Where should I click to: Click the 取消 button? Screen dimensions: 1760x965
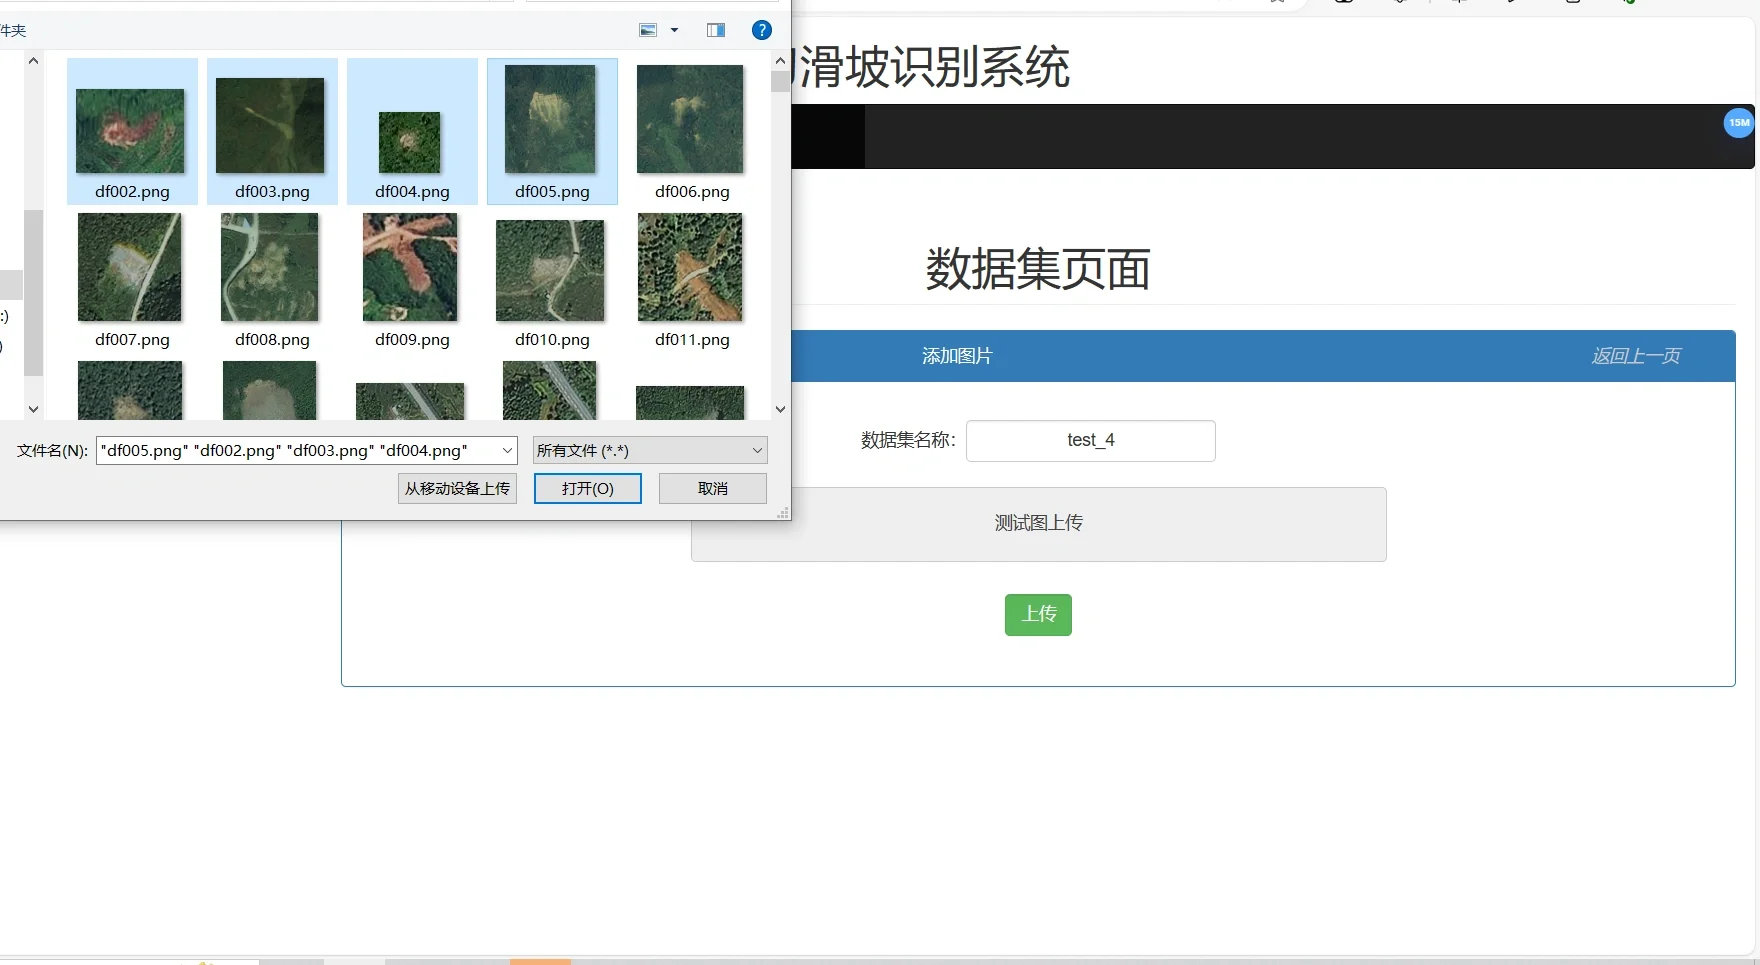click(x=711, y=488)
